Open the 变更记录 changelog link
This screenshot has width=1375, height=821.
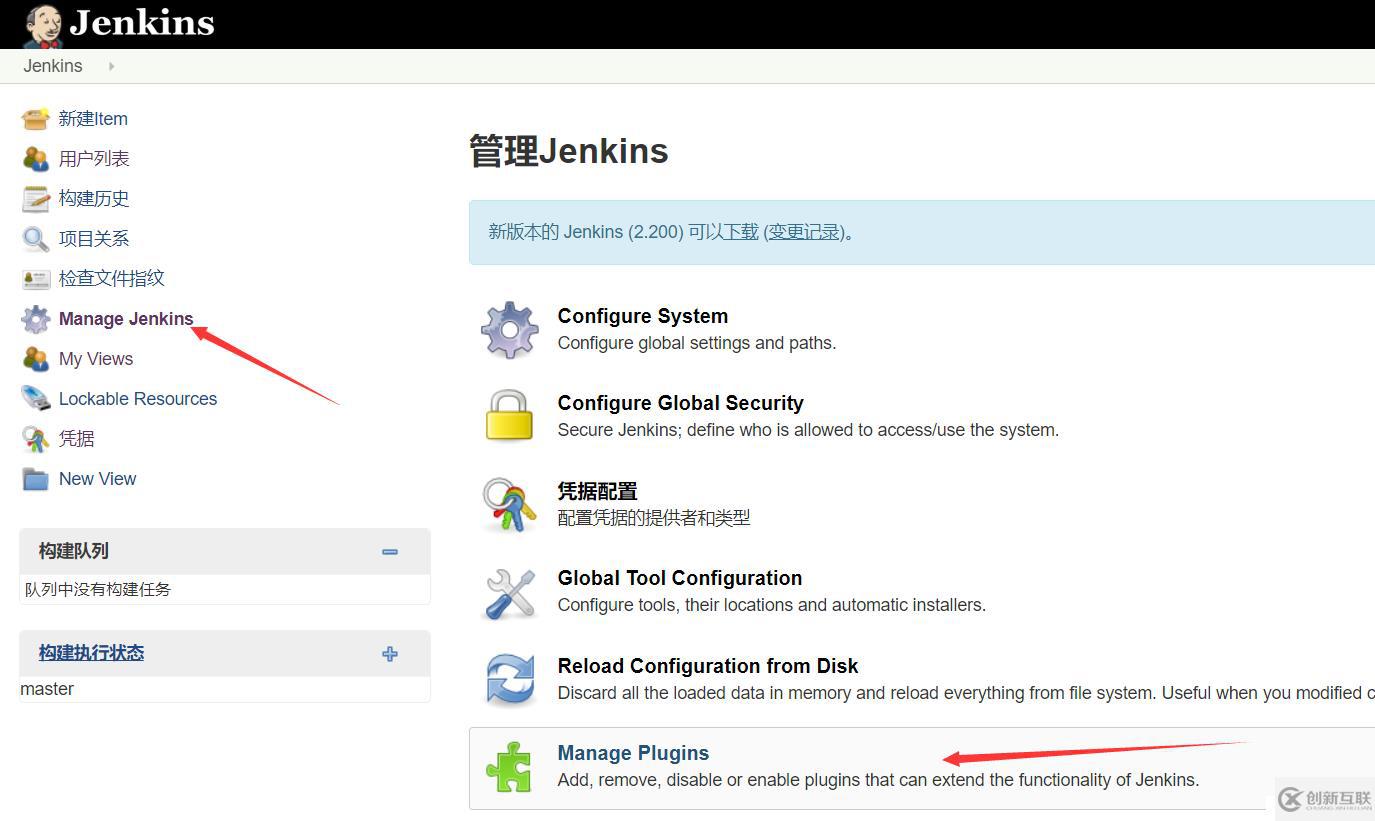[804, 232]
